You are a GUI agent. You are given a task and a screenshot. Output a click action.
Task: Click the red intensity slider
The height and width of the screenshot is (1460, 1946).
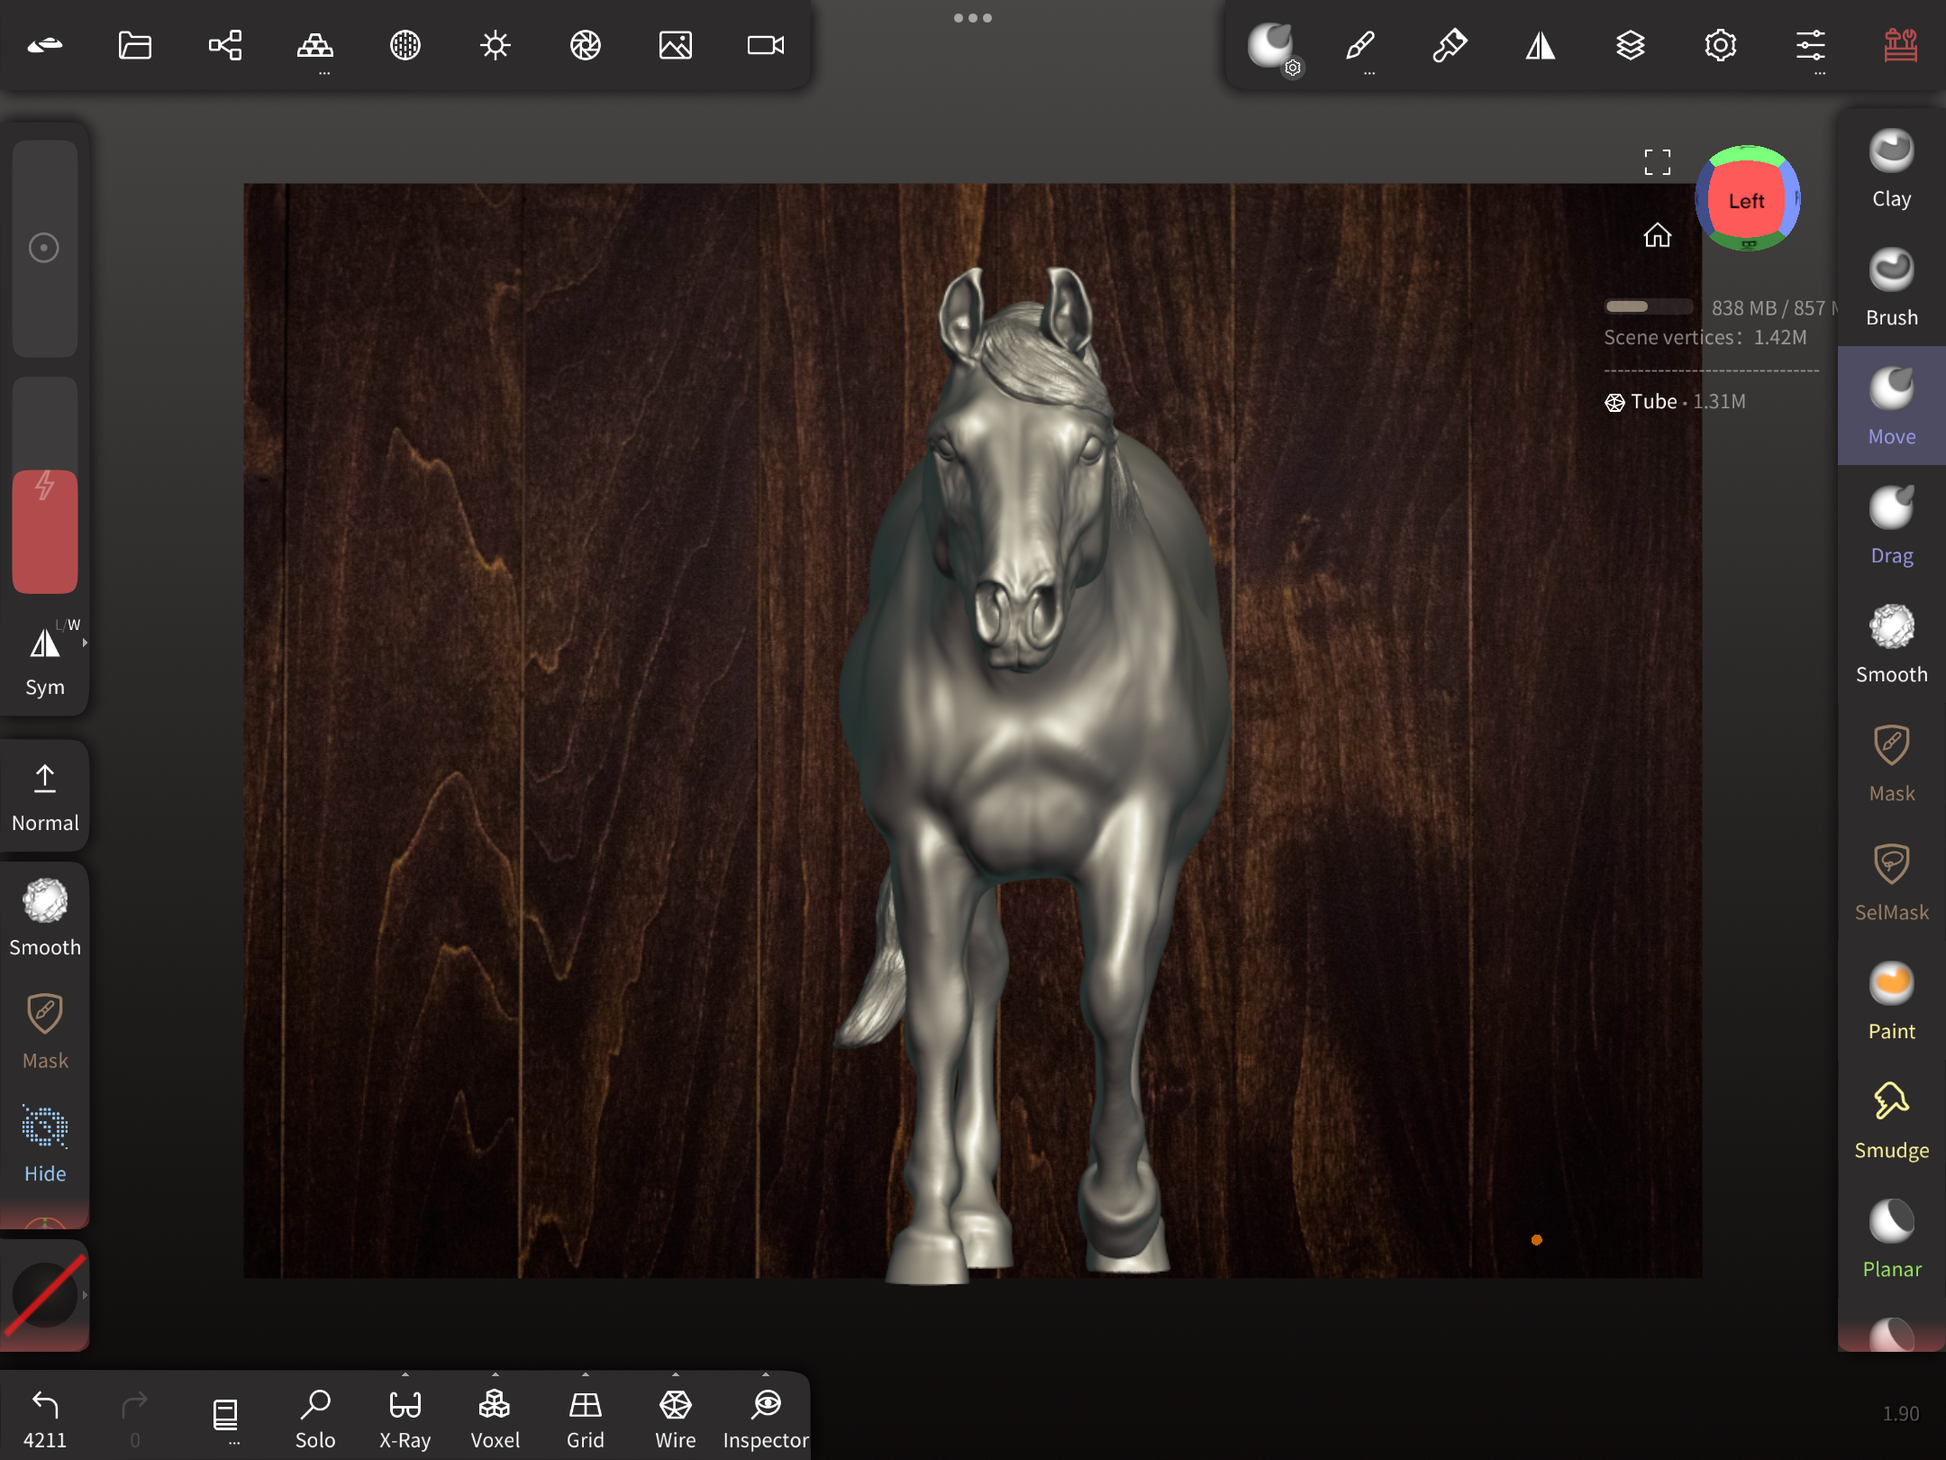[45, 530]
